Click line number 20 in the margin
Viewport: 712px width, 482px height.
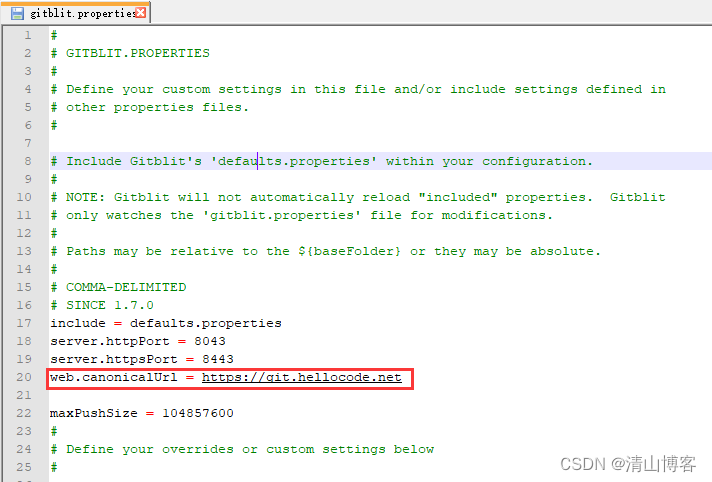pyautogui.click(x=25, y=377)
